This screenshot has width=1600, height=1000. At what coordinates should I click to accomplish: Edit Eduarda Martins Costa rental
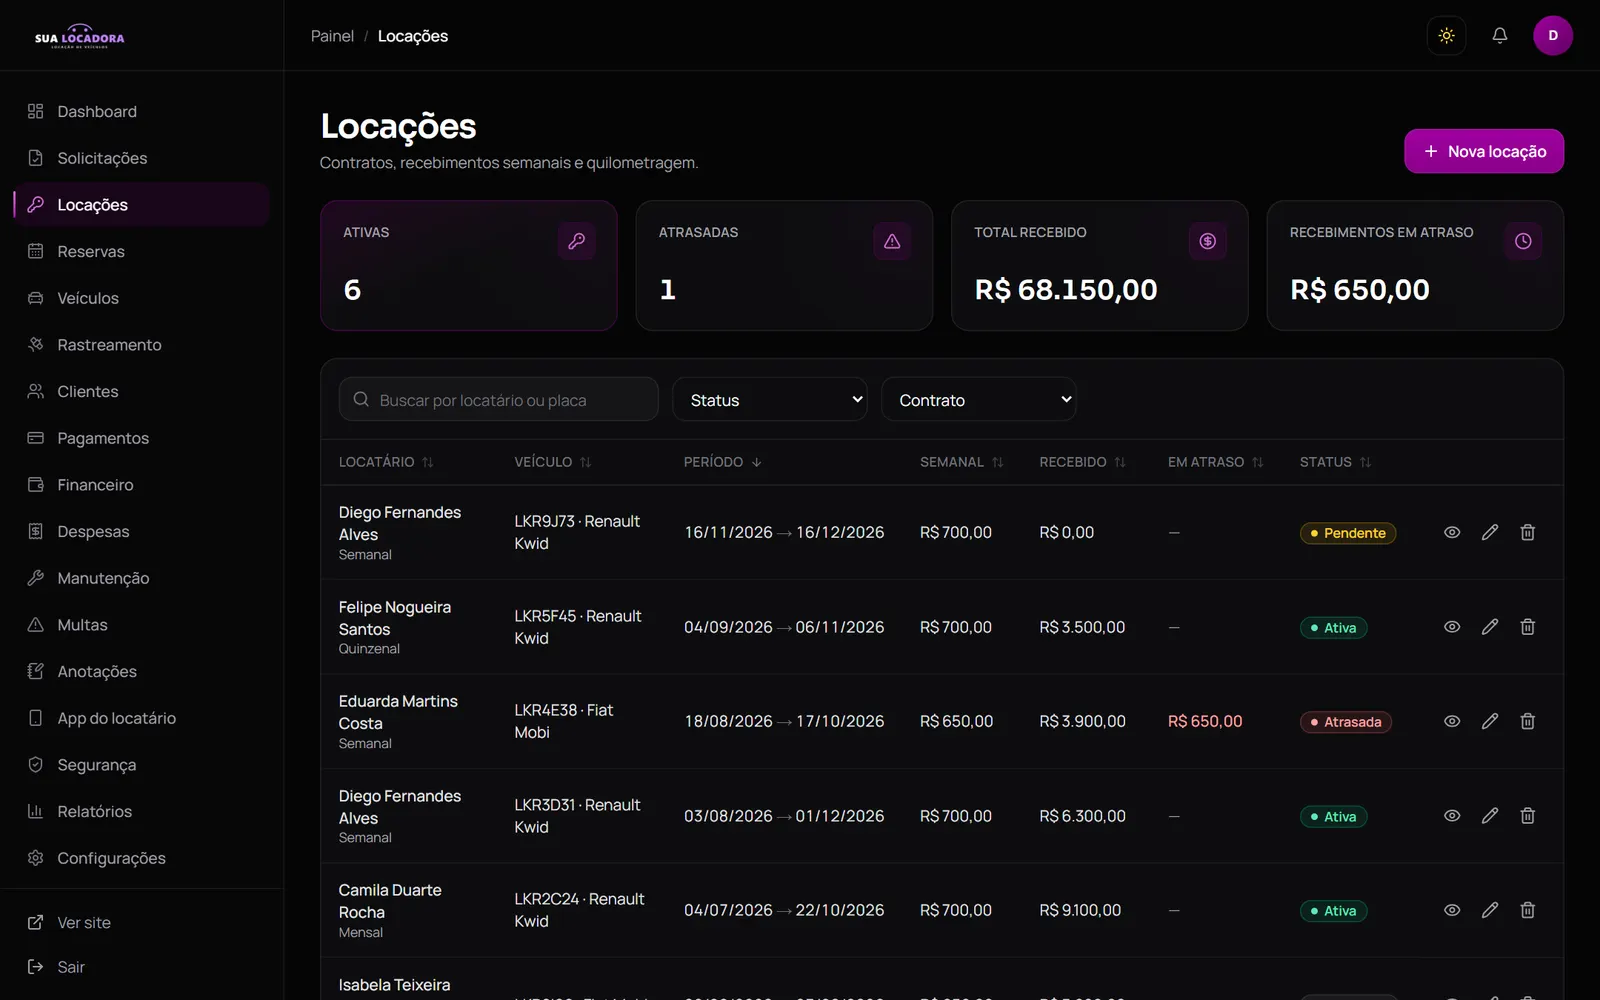[1490, 721]
